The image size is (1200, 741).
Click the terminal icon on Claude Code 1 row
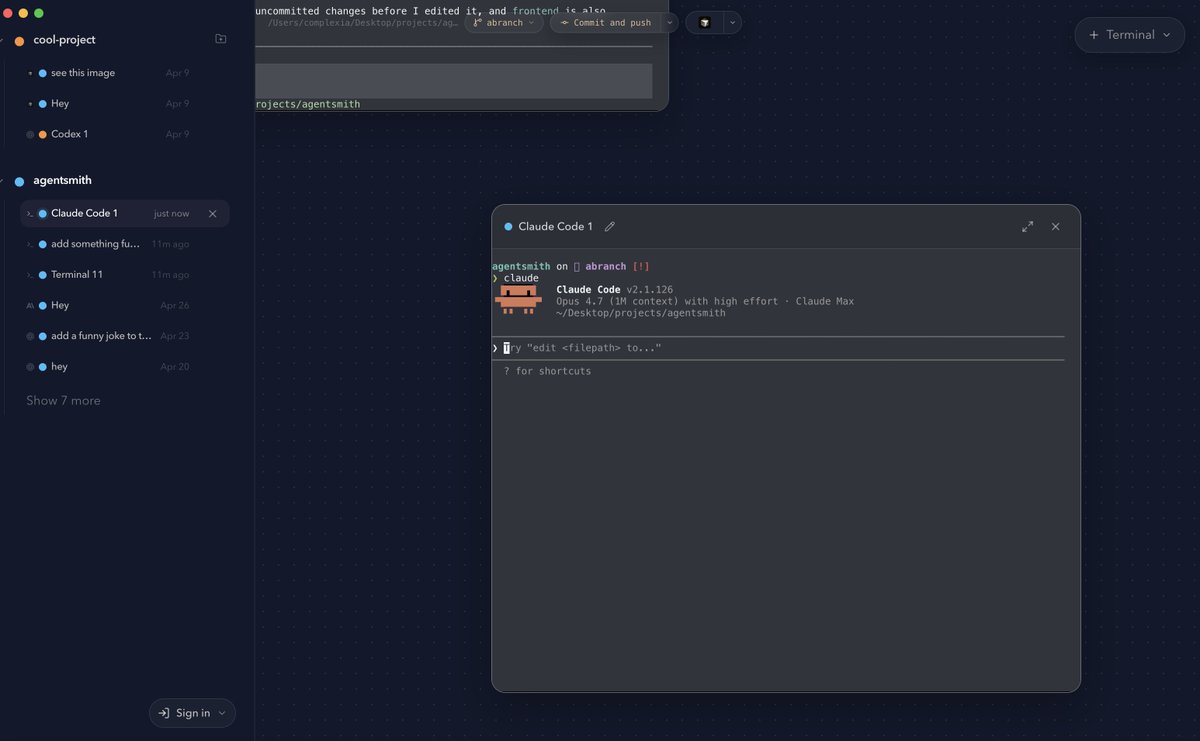(x=30, y=214)
